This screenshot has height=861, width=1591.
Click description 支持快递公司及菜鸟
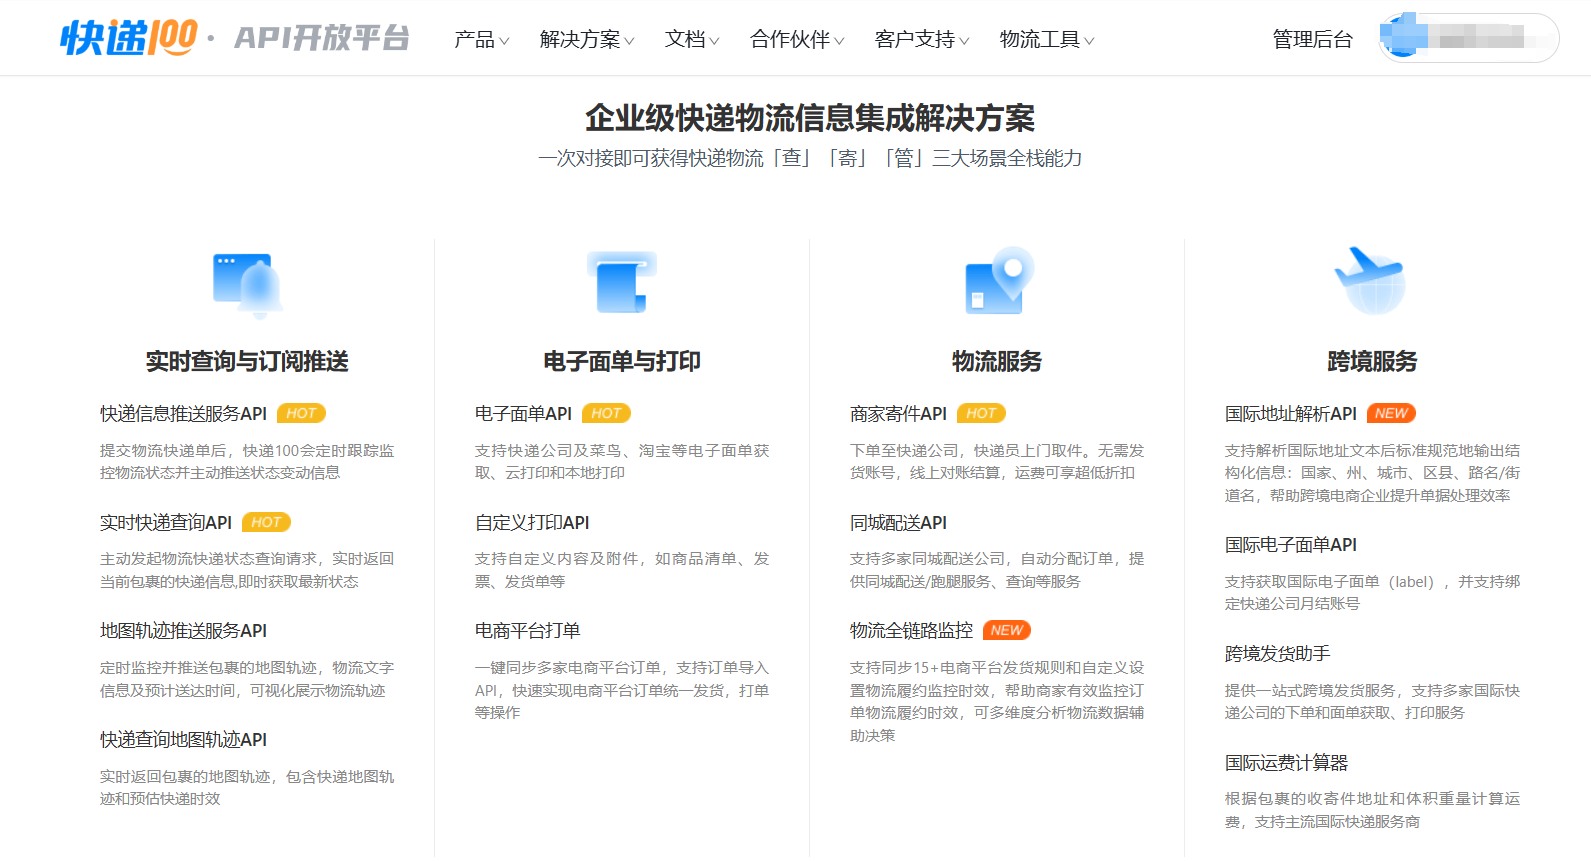(622, 461)
